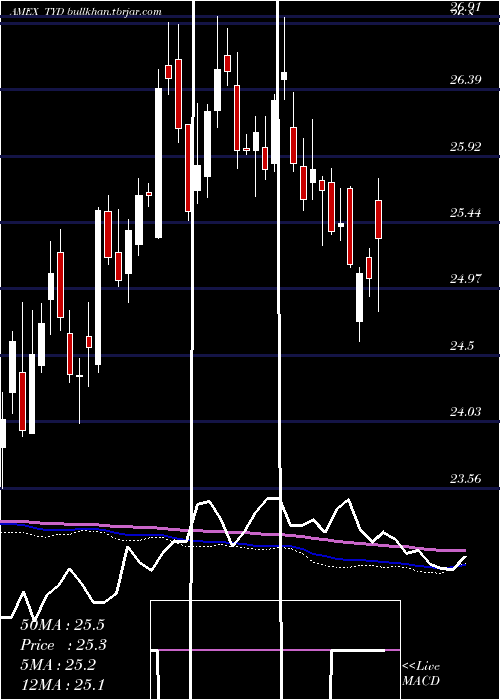Viewport: 500px width, 700px height.
Task: Click the 26.39 price level label
Action: point(465,80)
